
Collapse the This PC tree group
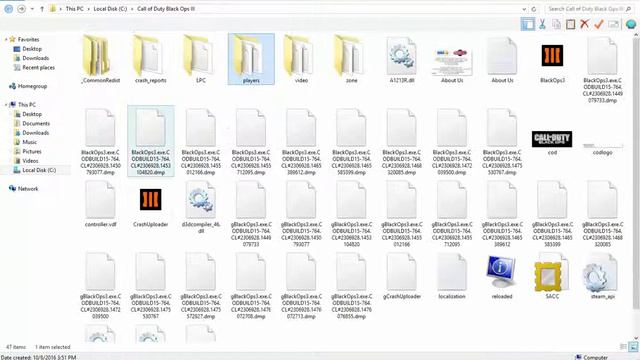(x=6, y=105)
